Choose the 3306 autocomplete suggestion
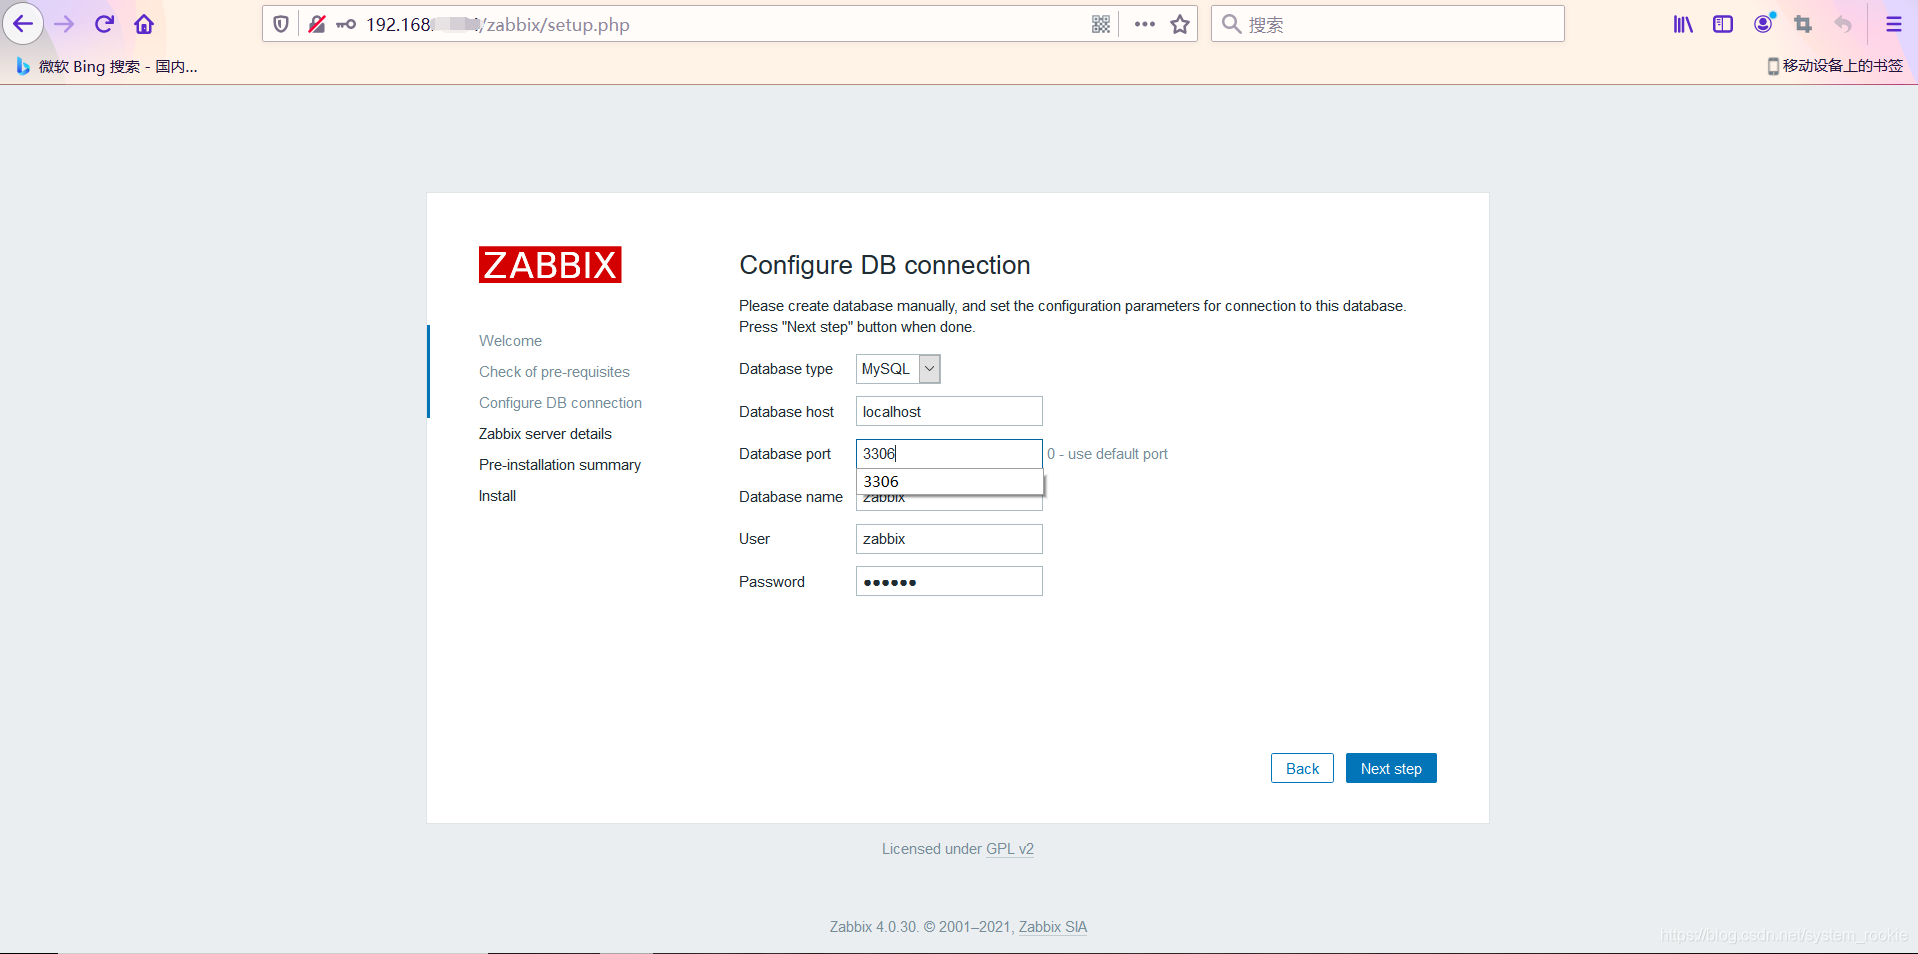Screen dimensions: 1918x954 pyautogui.click(x=949, y=482)
